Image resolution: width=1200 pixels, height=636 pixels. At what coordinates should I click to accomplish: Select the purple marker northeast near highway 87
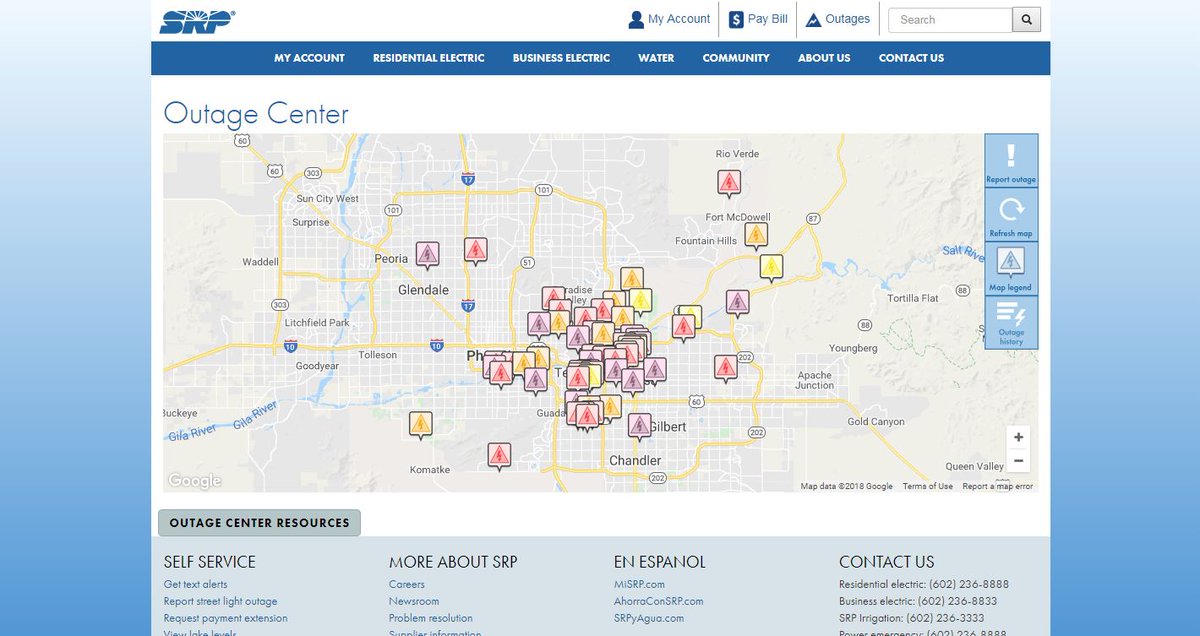(737, 302)
